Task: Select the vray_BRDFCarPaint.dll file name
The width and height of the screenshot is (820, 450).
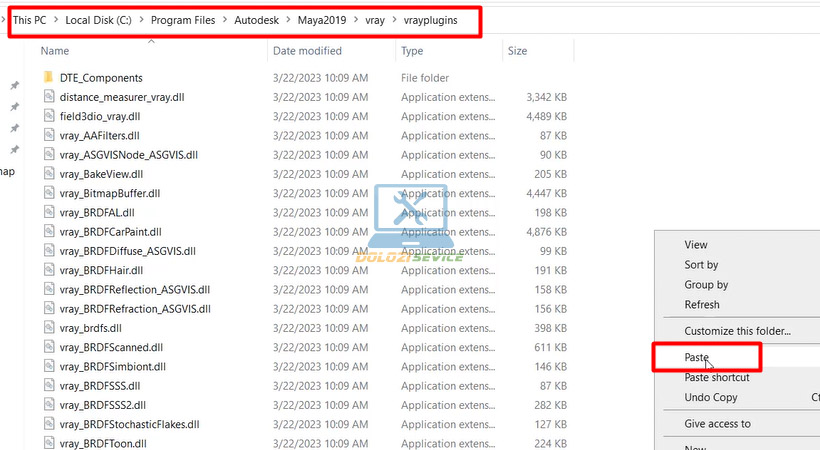Action: coord(110,232)
